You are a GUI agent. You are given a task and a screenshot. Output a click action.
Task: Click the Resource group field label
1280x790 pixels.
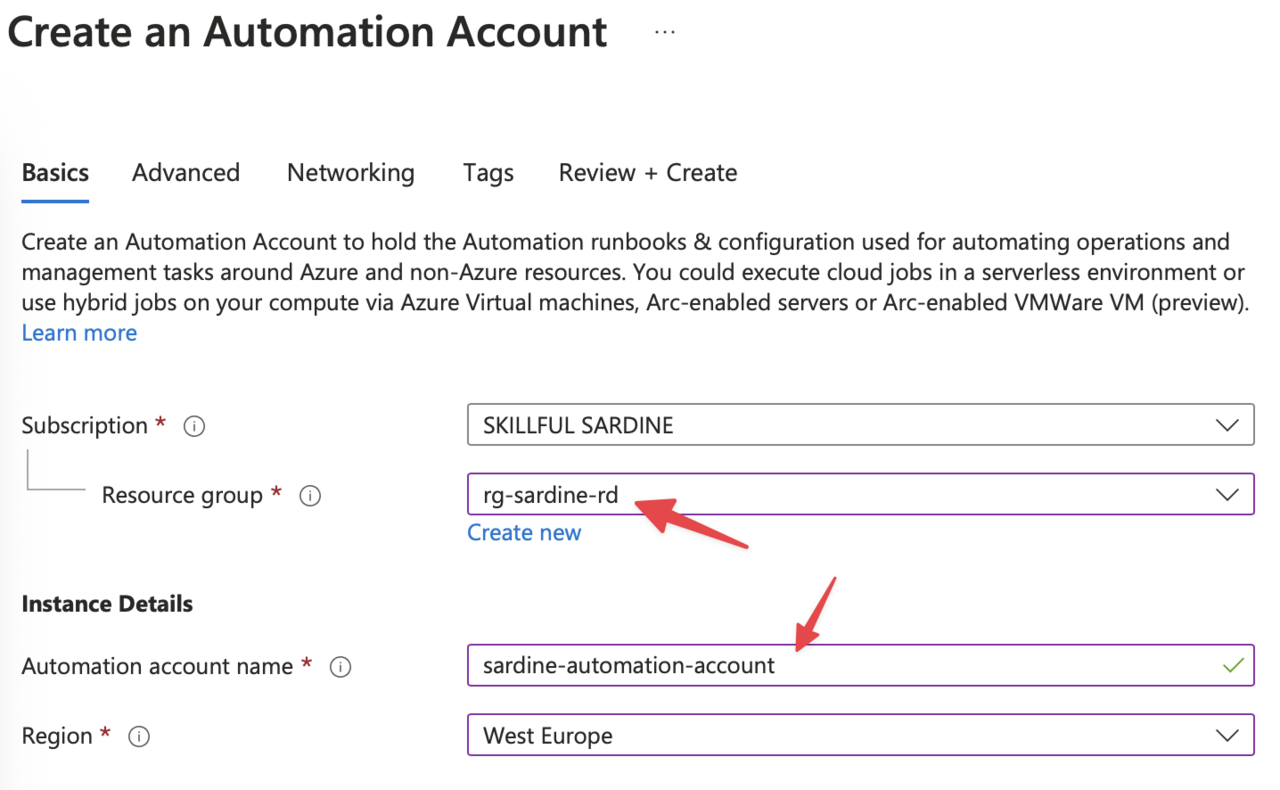[x=182, y=495]
